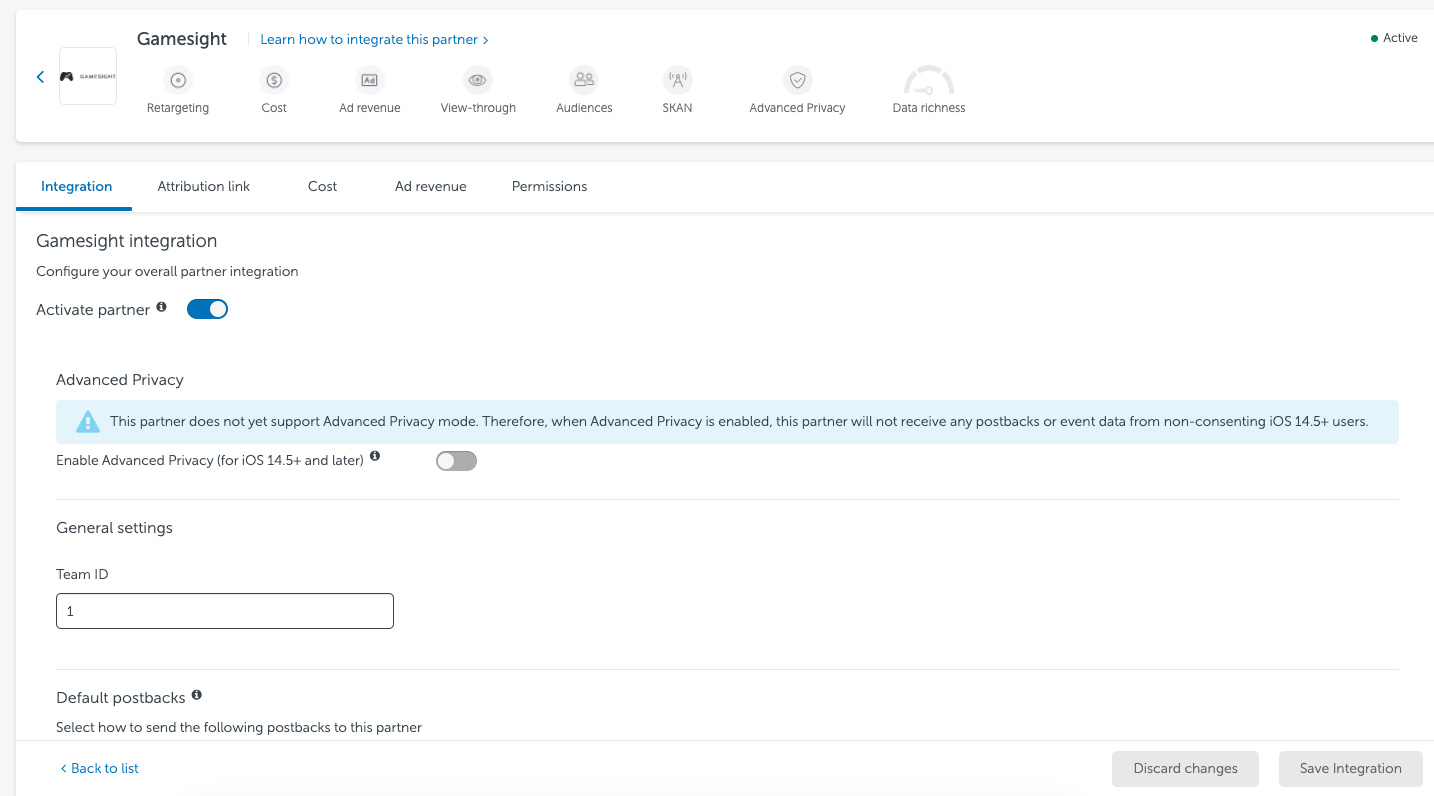Click the General settings heading

[114, 528]
